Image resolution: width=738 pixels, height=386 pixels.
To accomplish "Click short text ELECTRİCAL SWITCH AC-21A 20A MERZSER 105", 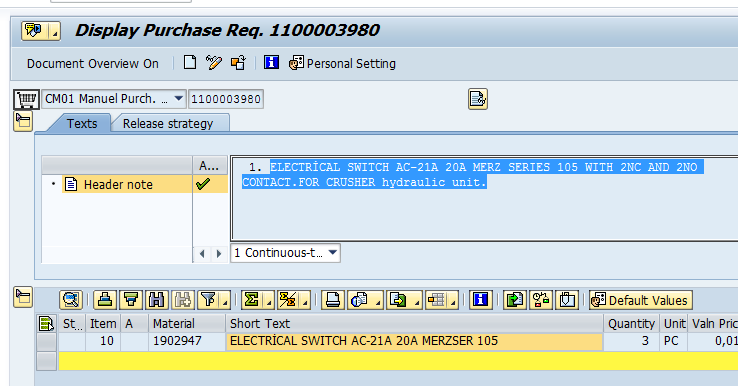I will tap(414, 341).
